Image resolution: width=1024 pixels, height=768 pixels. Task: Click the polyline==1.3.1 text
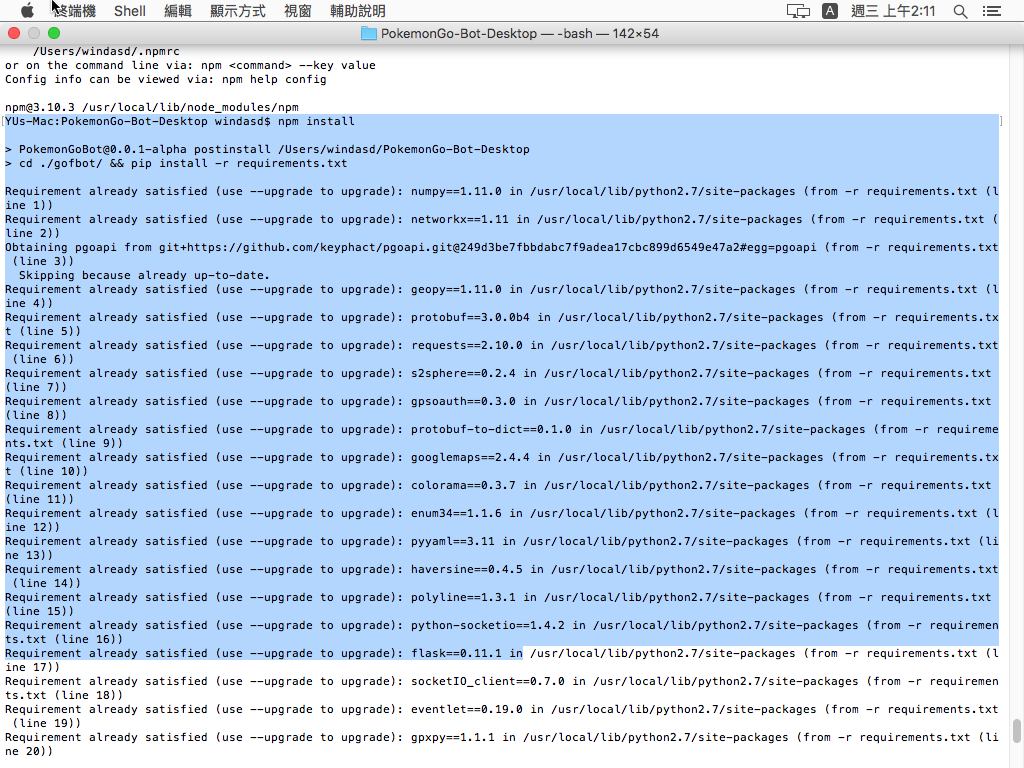[x=463, y=598]
